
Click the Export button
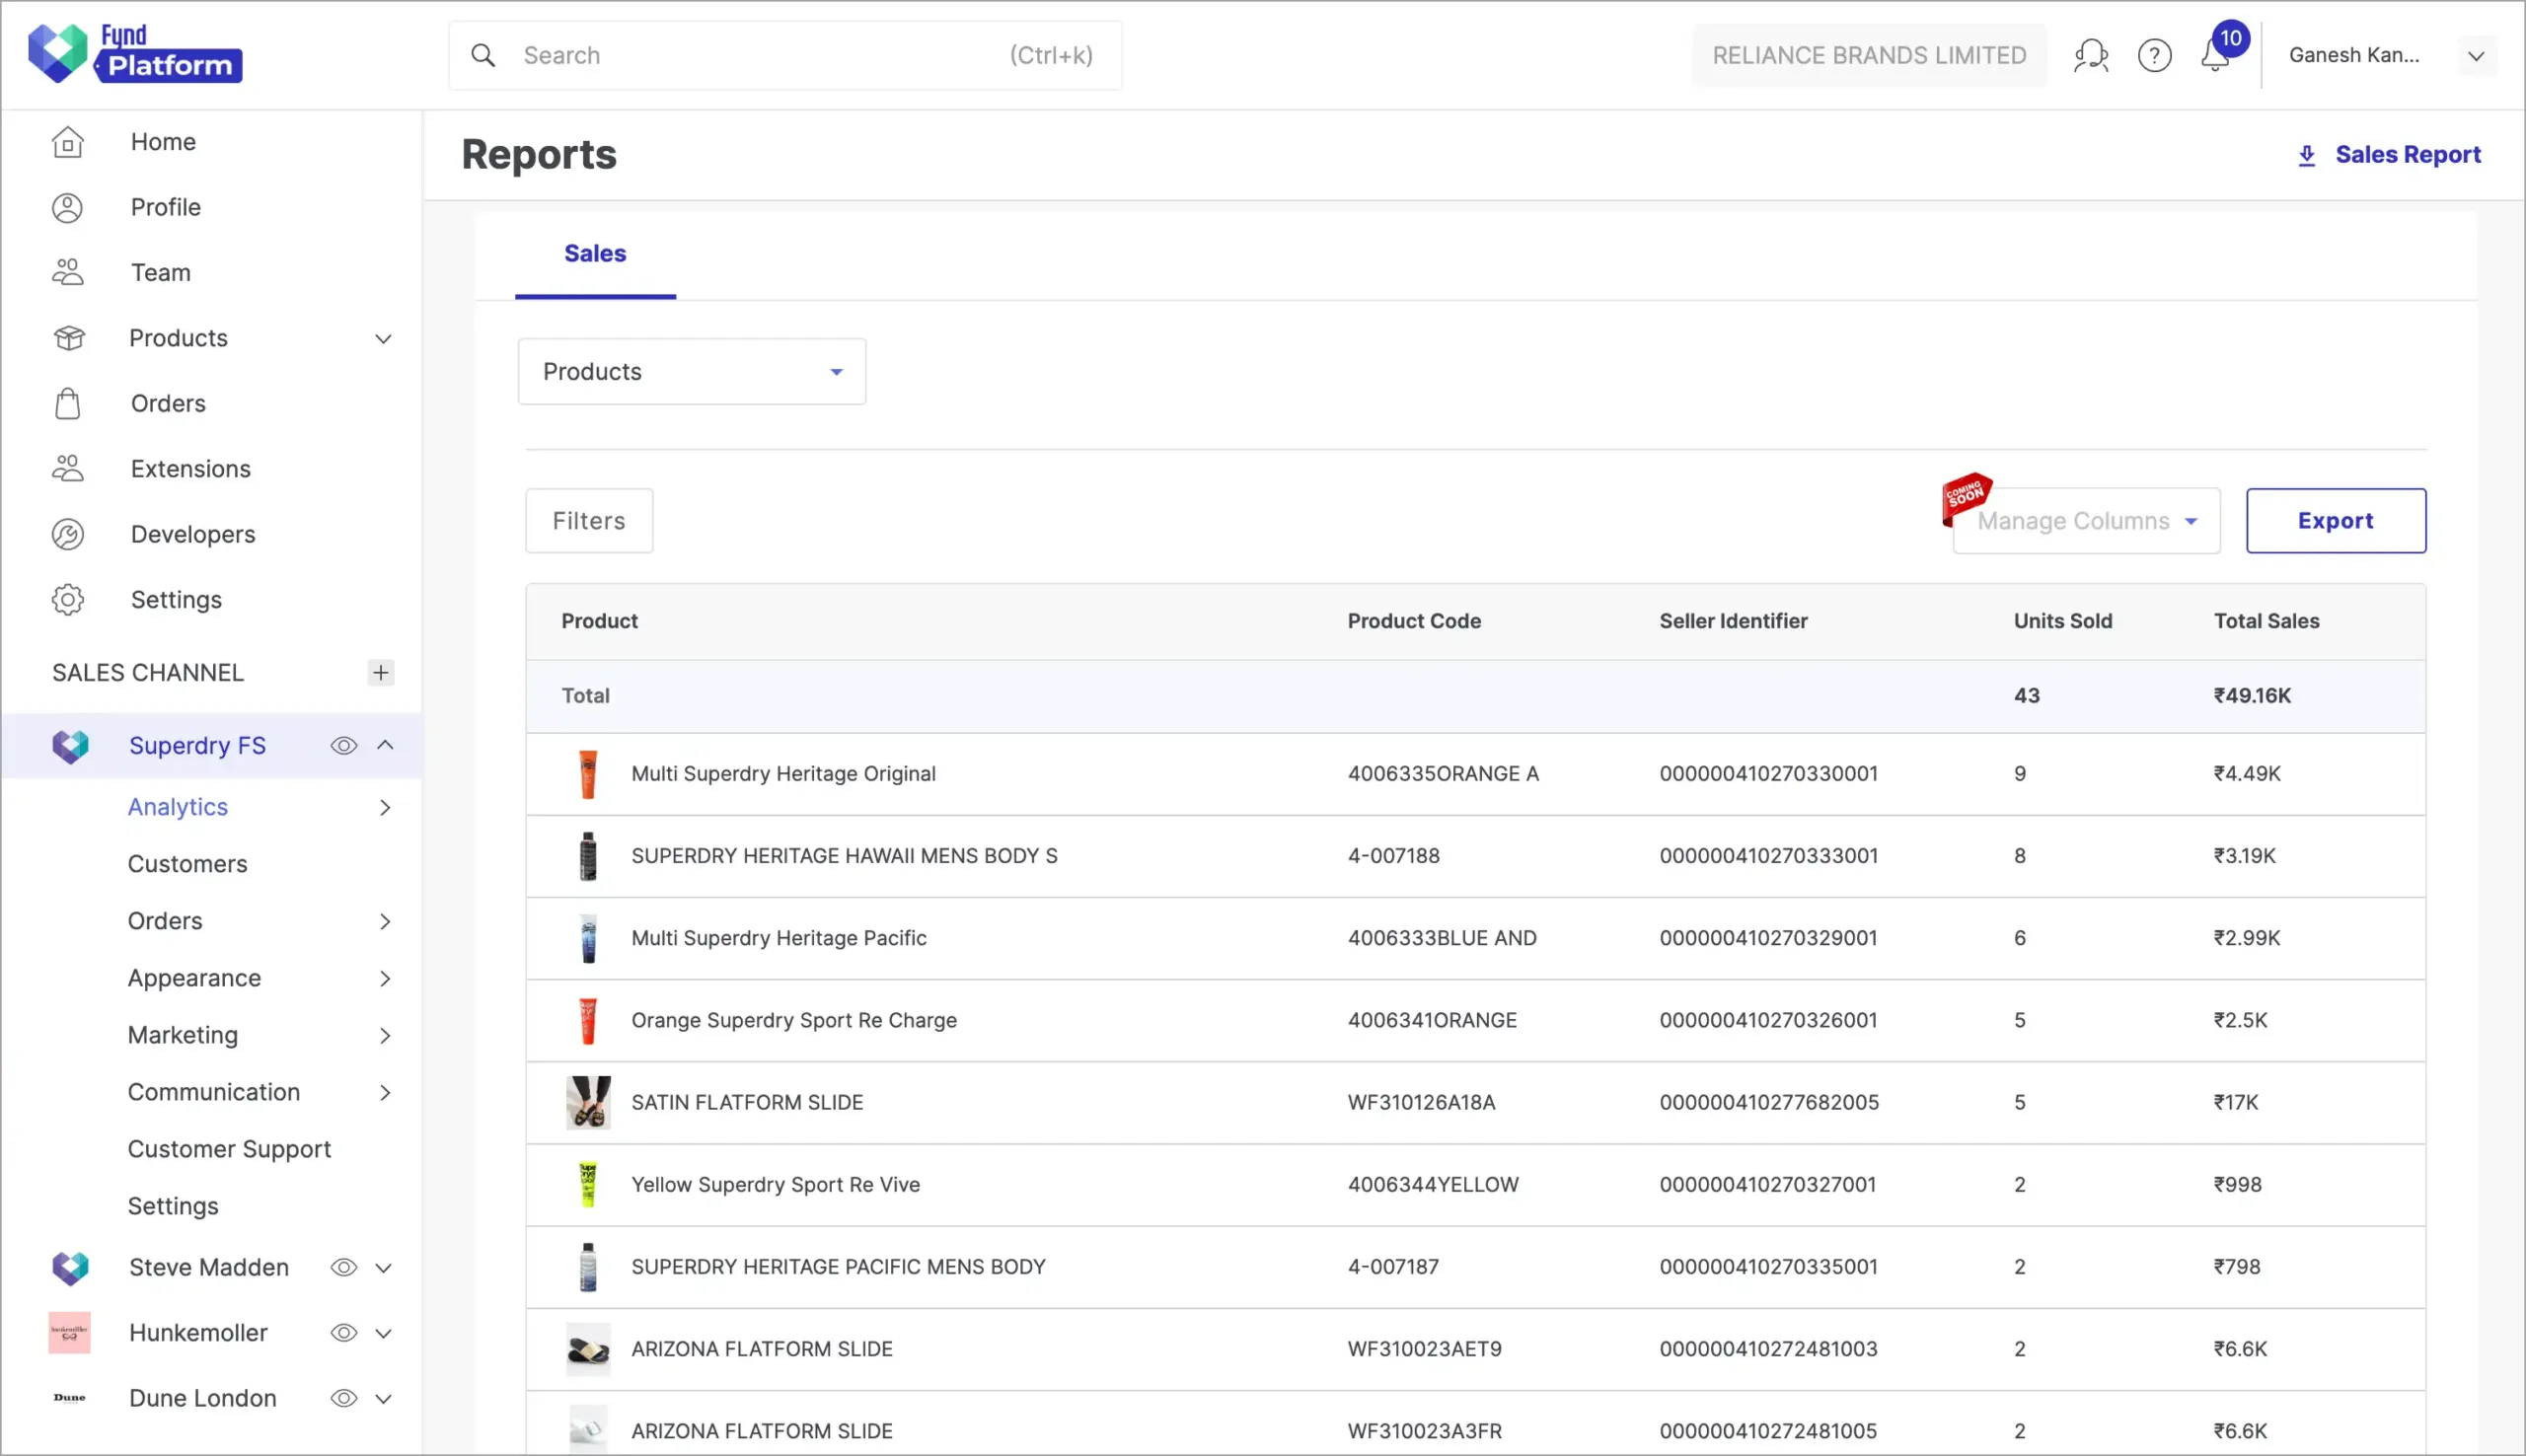(x=2335, y=520)
